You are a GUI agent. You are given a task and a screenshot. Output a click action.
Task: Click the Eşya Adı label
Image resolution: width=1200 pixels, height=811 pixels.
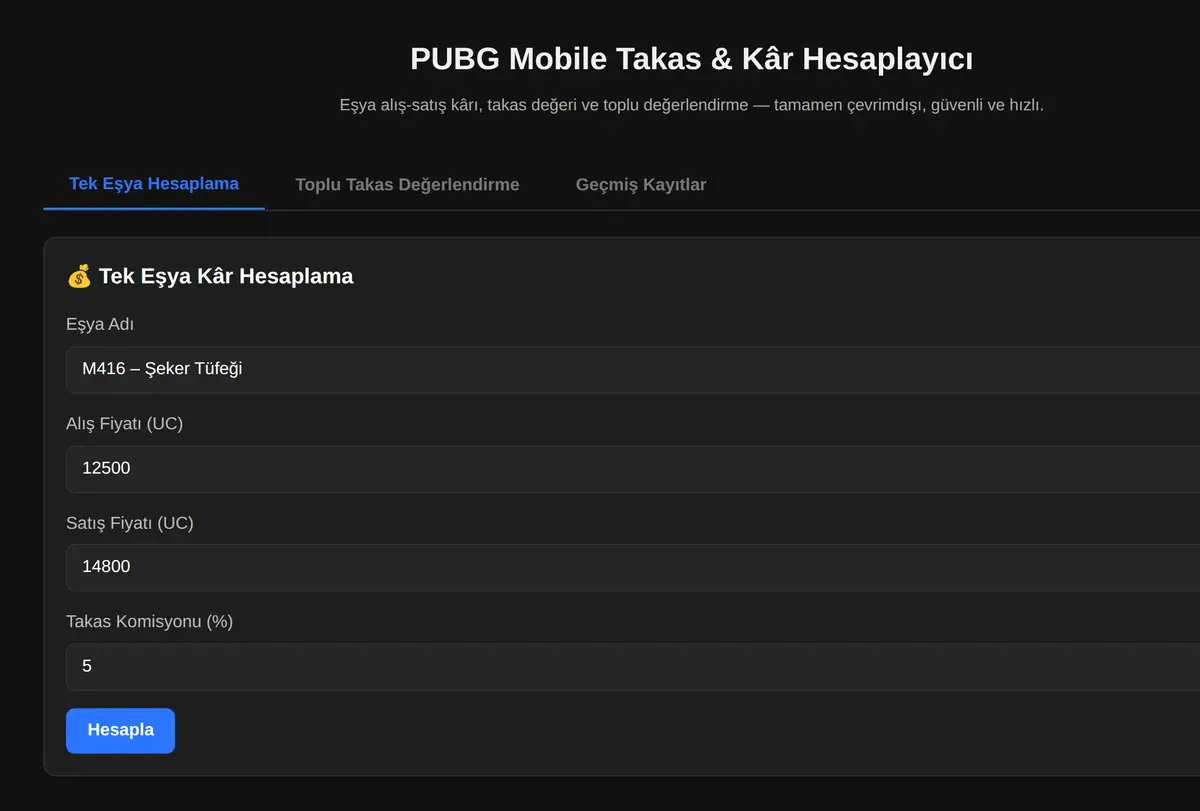100,325
